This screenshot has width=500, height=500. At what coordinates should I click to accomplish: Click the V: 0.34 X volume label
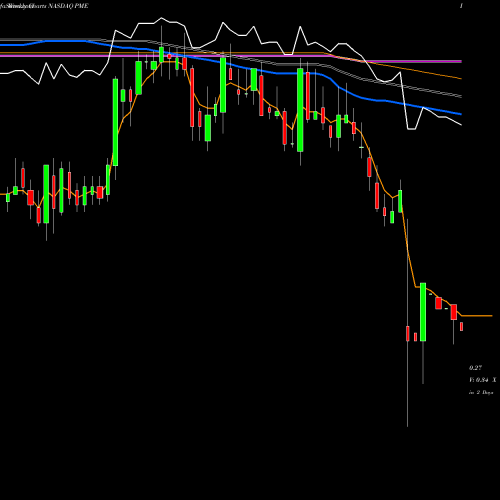482,380
